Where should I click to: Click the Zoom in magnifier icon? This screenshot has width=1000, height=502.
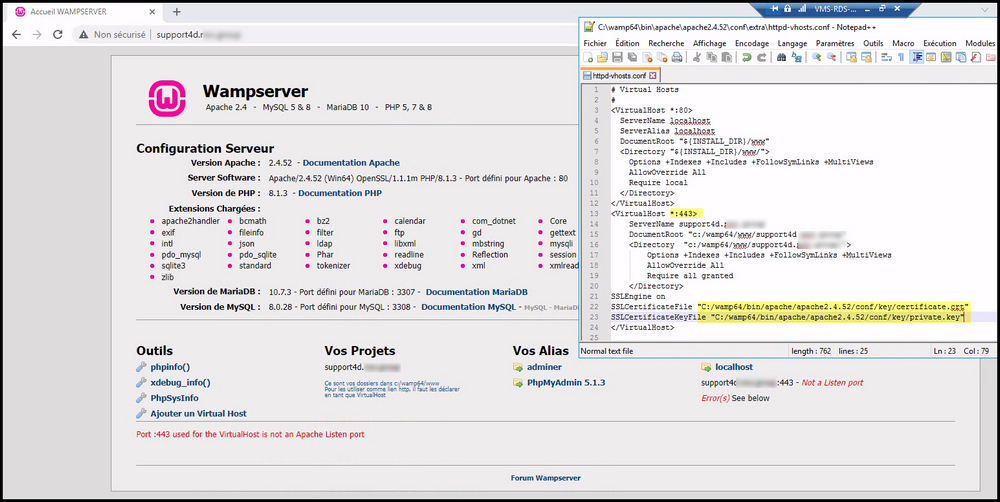[816, 58]
